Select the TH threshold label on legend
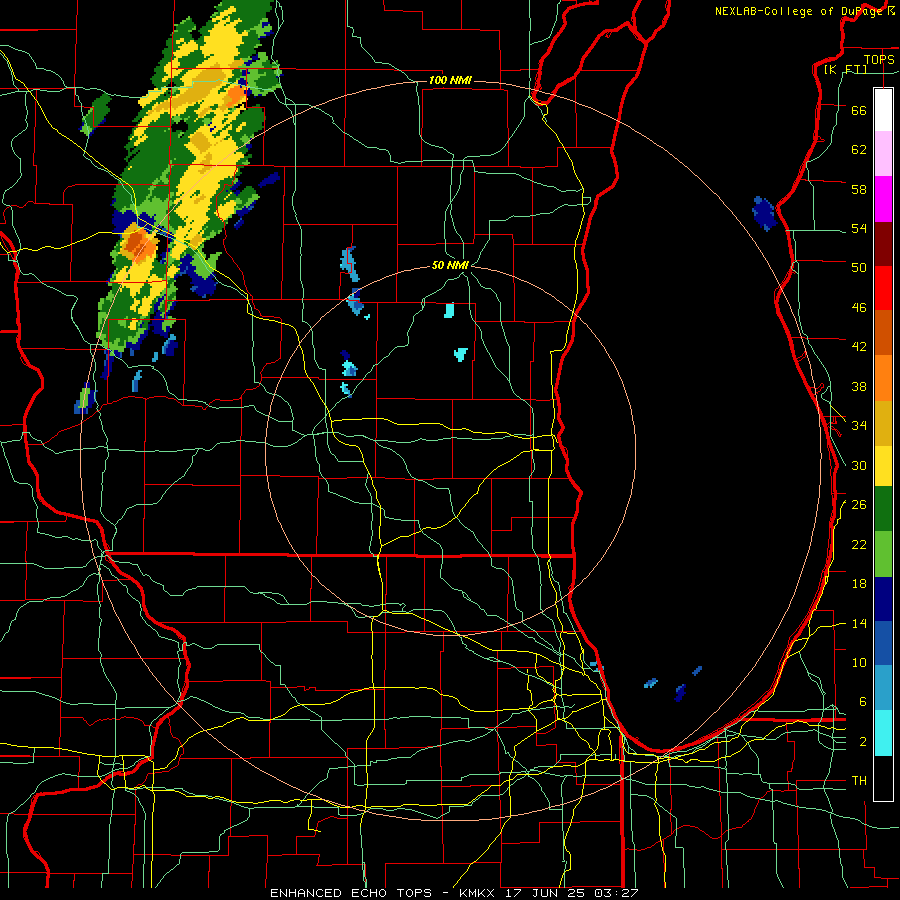 click(859, 780)
